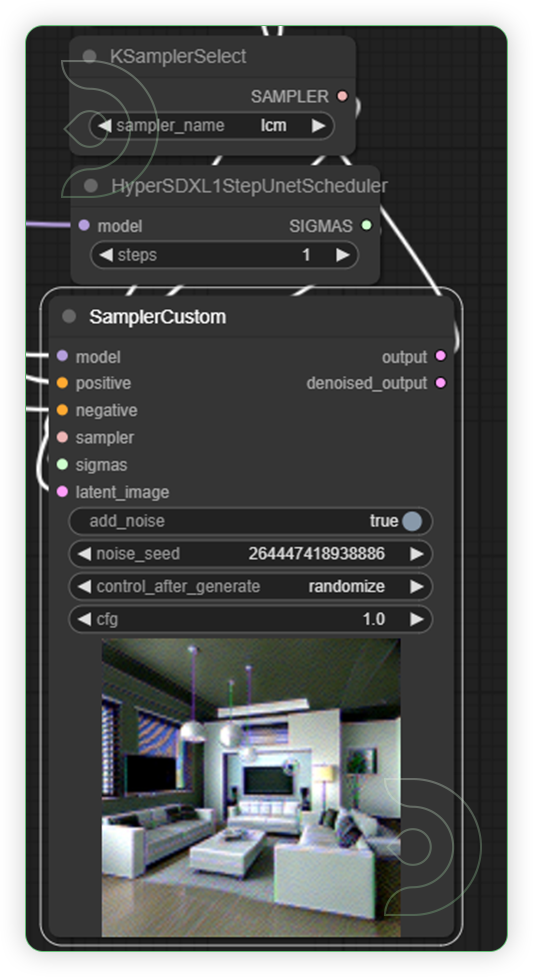The width and height of the screenshot is (533, 977).
Task: Click the denoised_output socket
Action: pyautogui.click(x=441, y=383)
